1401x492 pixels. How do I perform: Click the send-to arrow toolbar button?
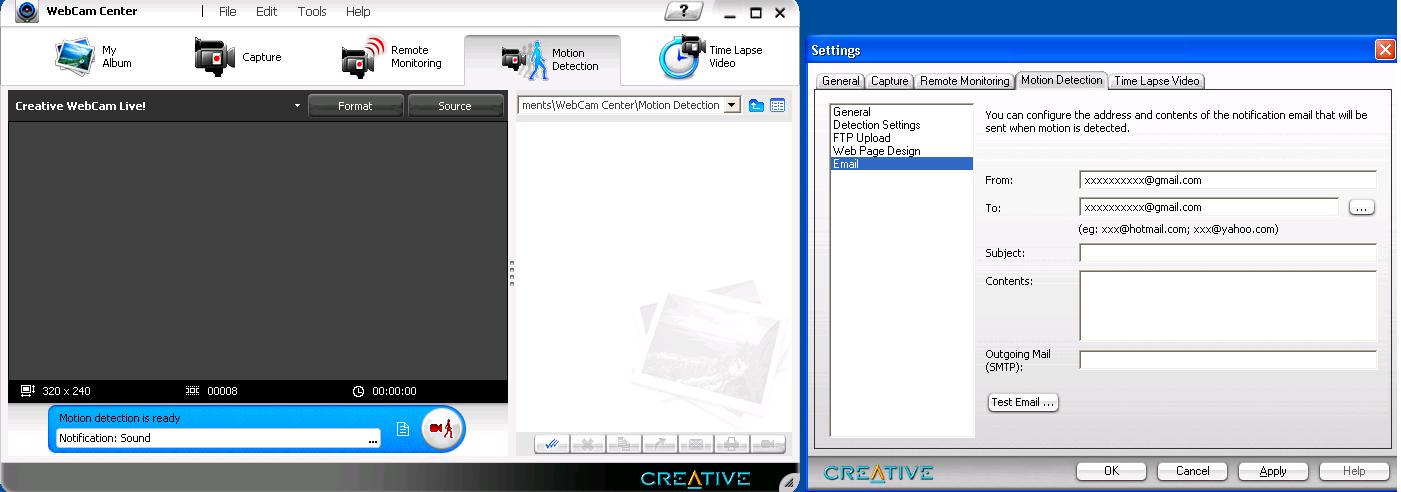(660, 444)
